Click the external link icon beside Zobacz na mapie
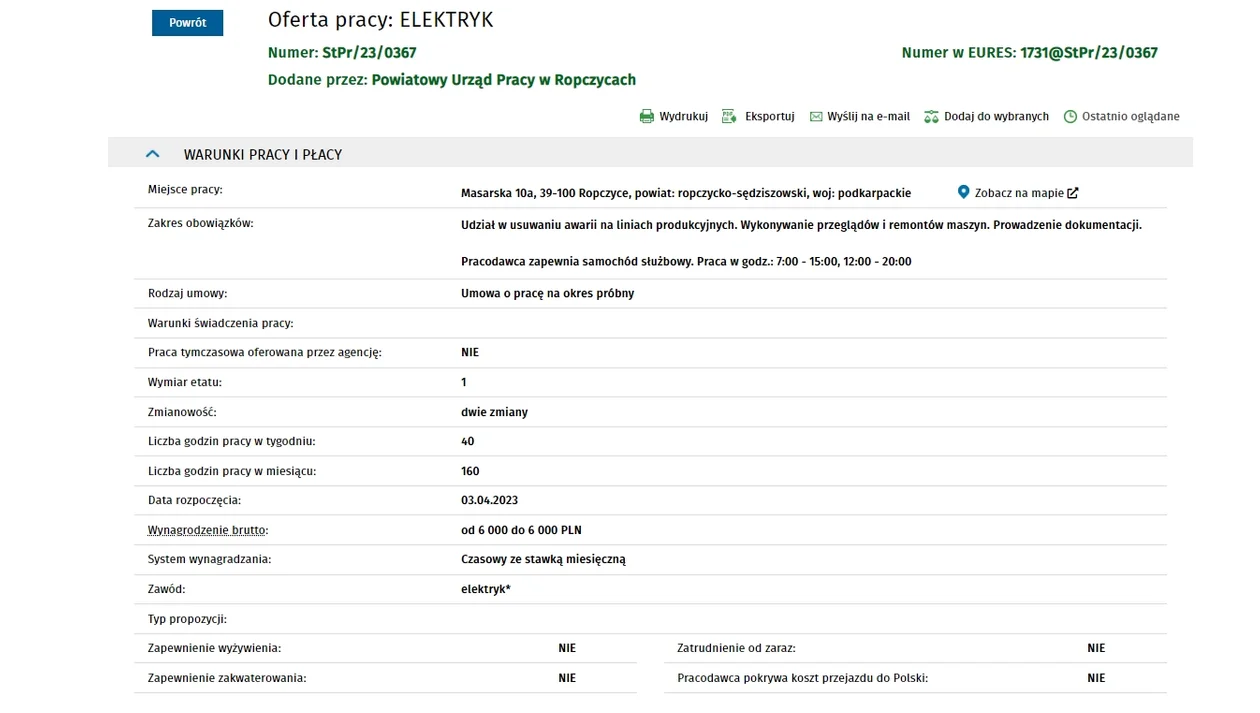Screen dimensions: 1260x713 click(1073, 193)
